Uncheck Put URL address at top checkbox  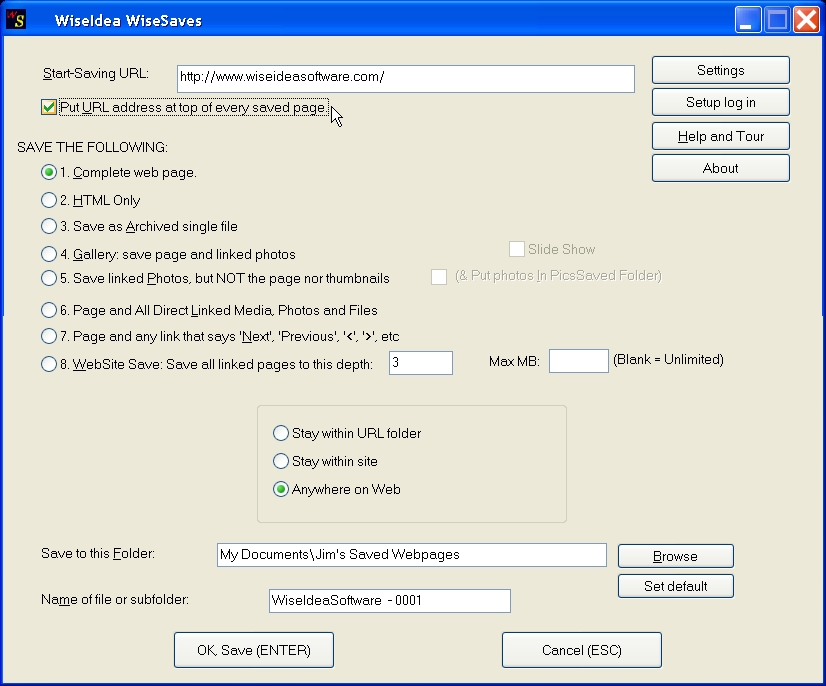coord(48,107)
